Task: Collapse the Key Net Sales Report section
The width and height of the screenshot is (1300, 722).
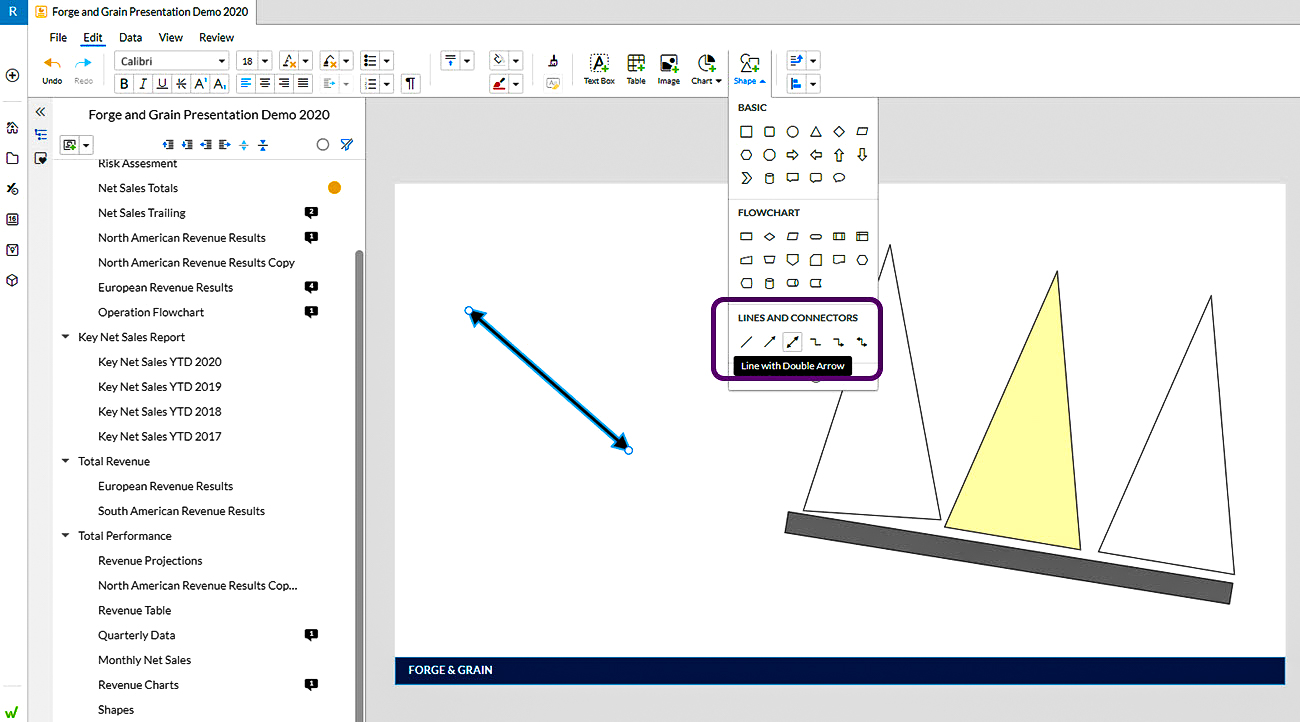Action: pos(66,338)
